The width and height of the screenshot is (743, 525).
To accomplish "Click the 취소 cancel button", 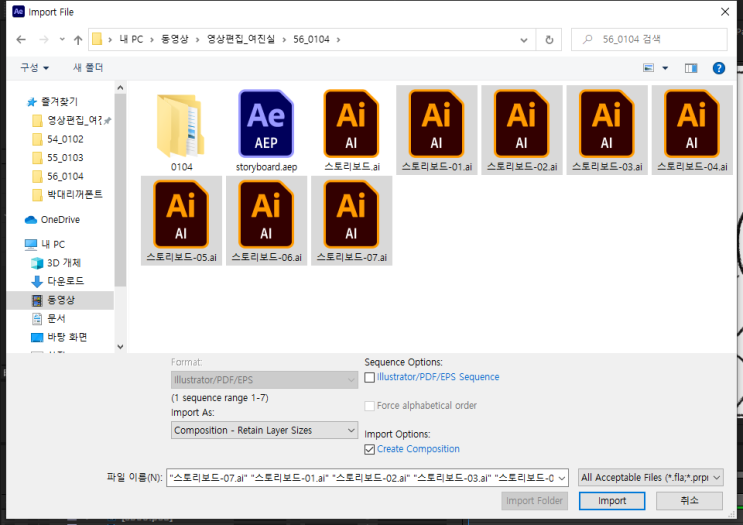I will point(689,501).
